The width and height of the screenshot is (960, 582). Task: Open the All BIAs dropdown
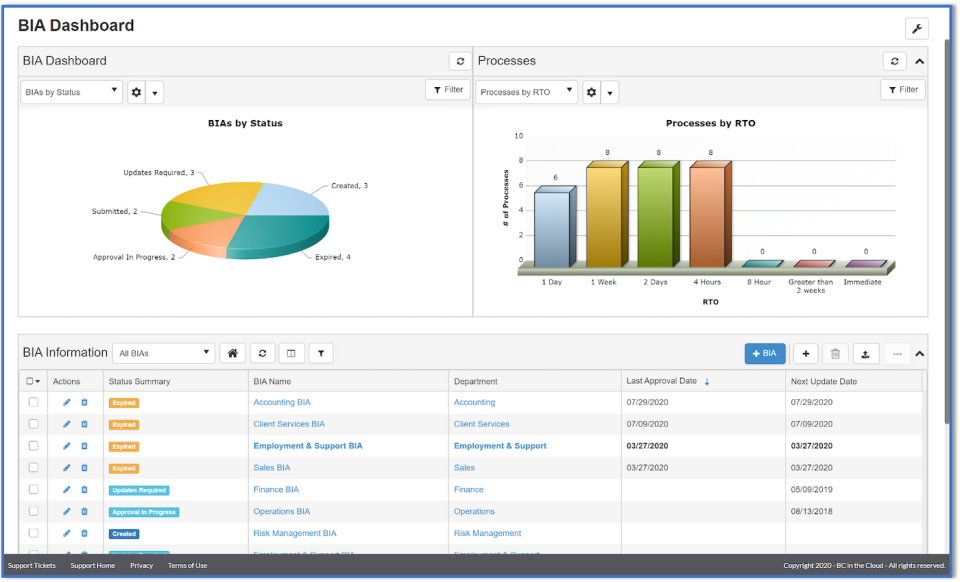tap(163, 353)
